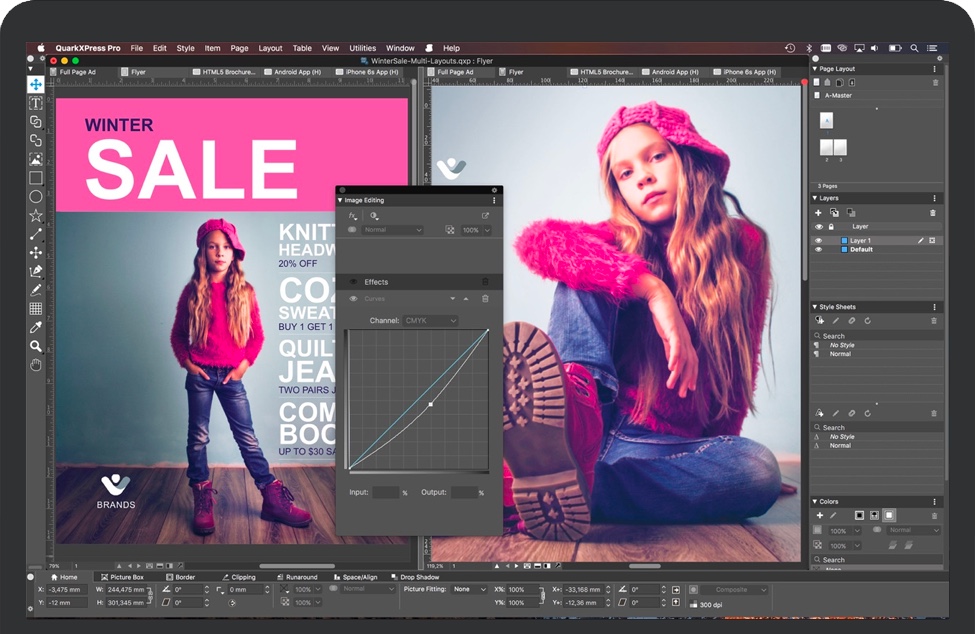Hide Layer 1 with its eye icon
This screenshot has width=975, height=634.
click(x=818, y=241)
